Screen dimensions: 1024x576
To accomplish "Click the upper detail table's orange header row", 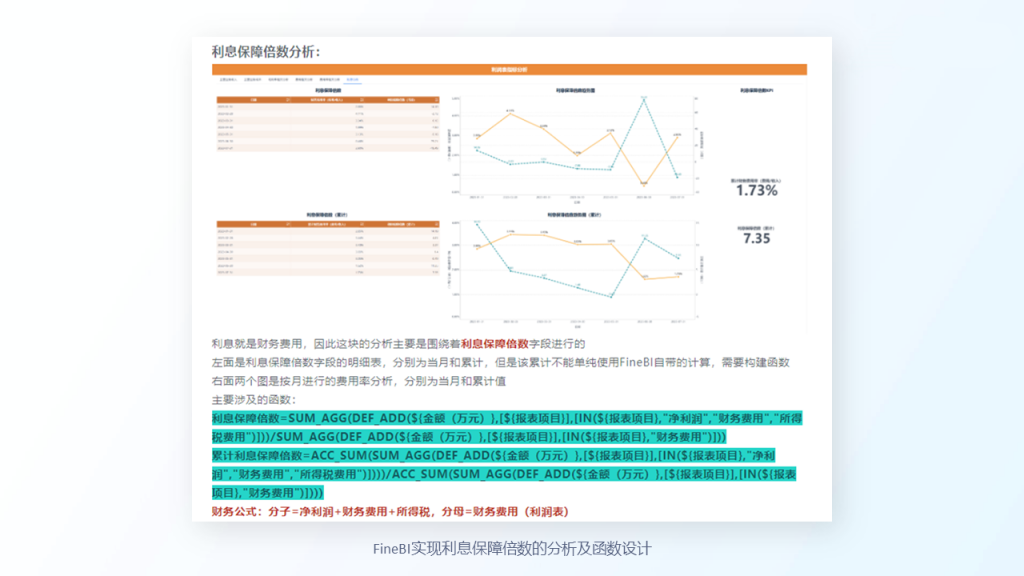I will tap(328, 100).
